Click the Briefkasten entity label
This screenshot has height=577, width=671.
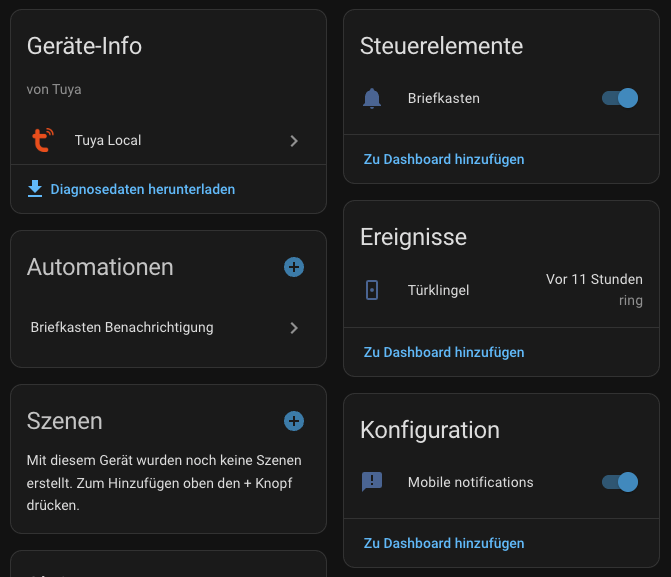coord(444,98)
